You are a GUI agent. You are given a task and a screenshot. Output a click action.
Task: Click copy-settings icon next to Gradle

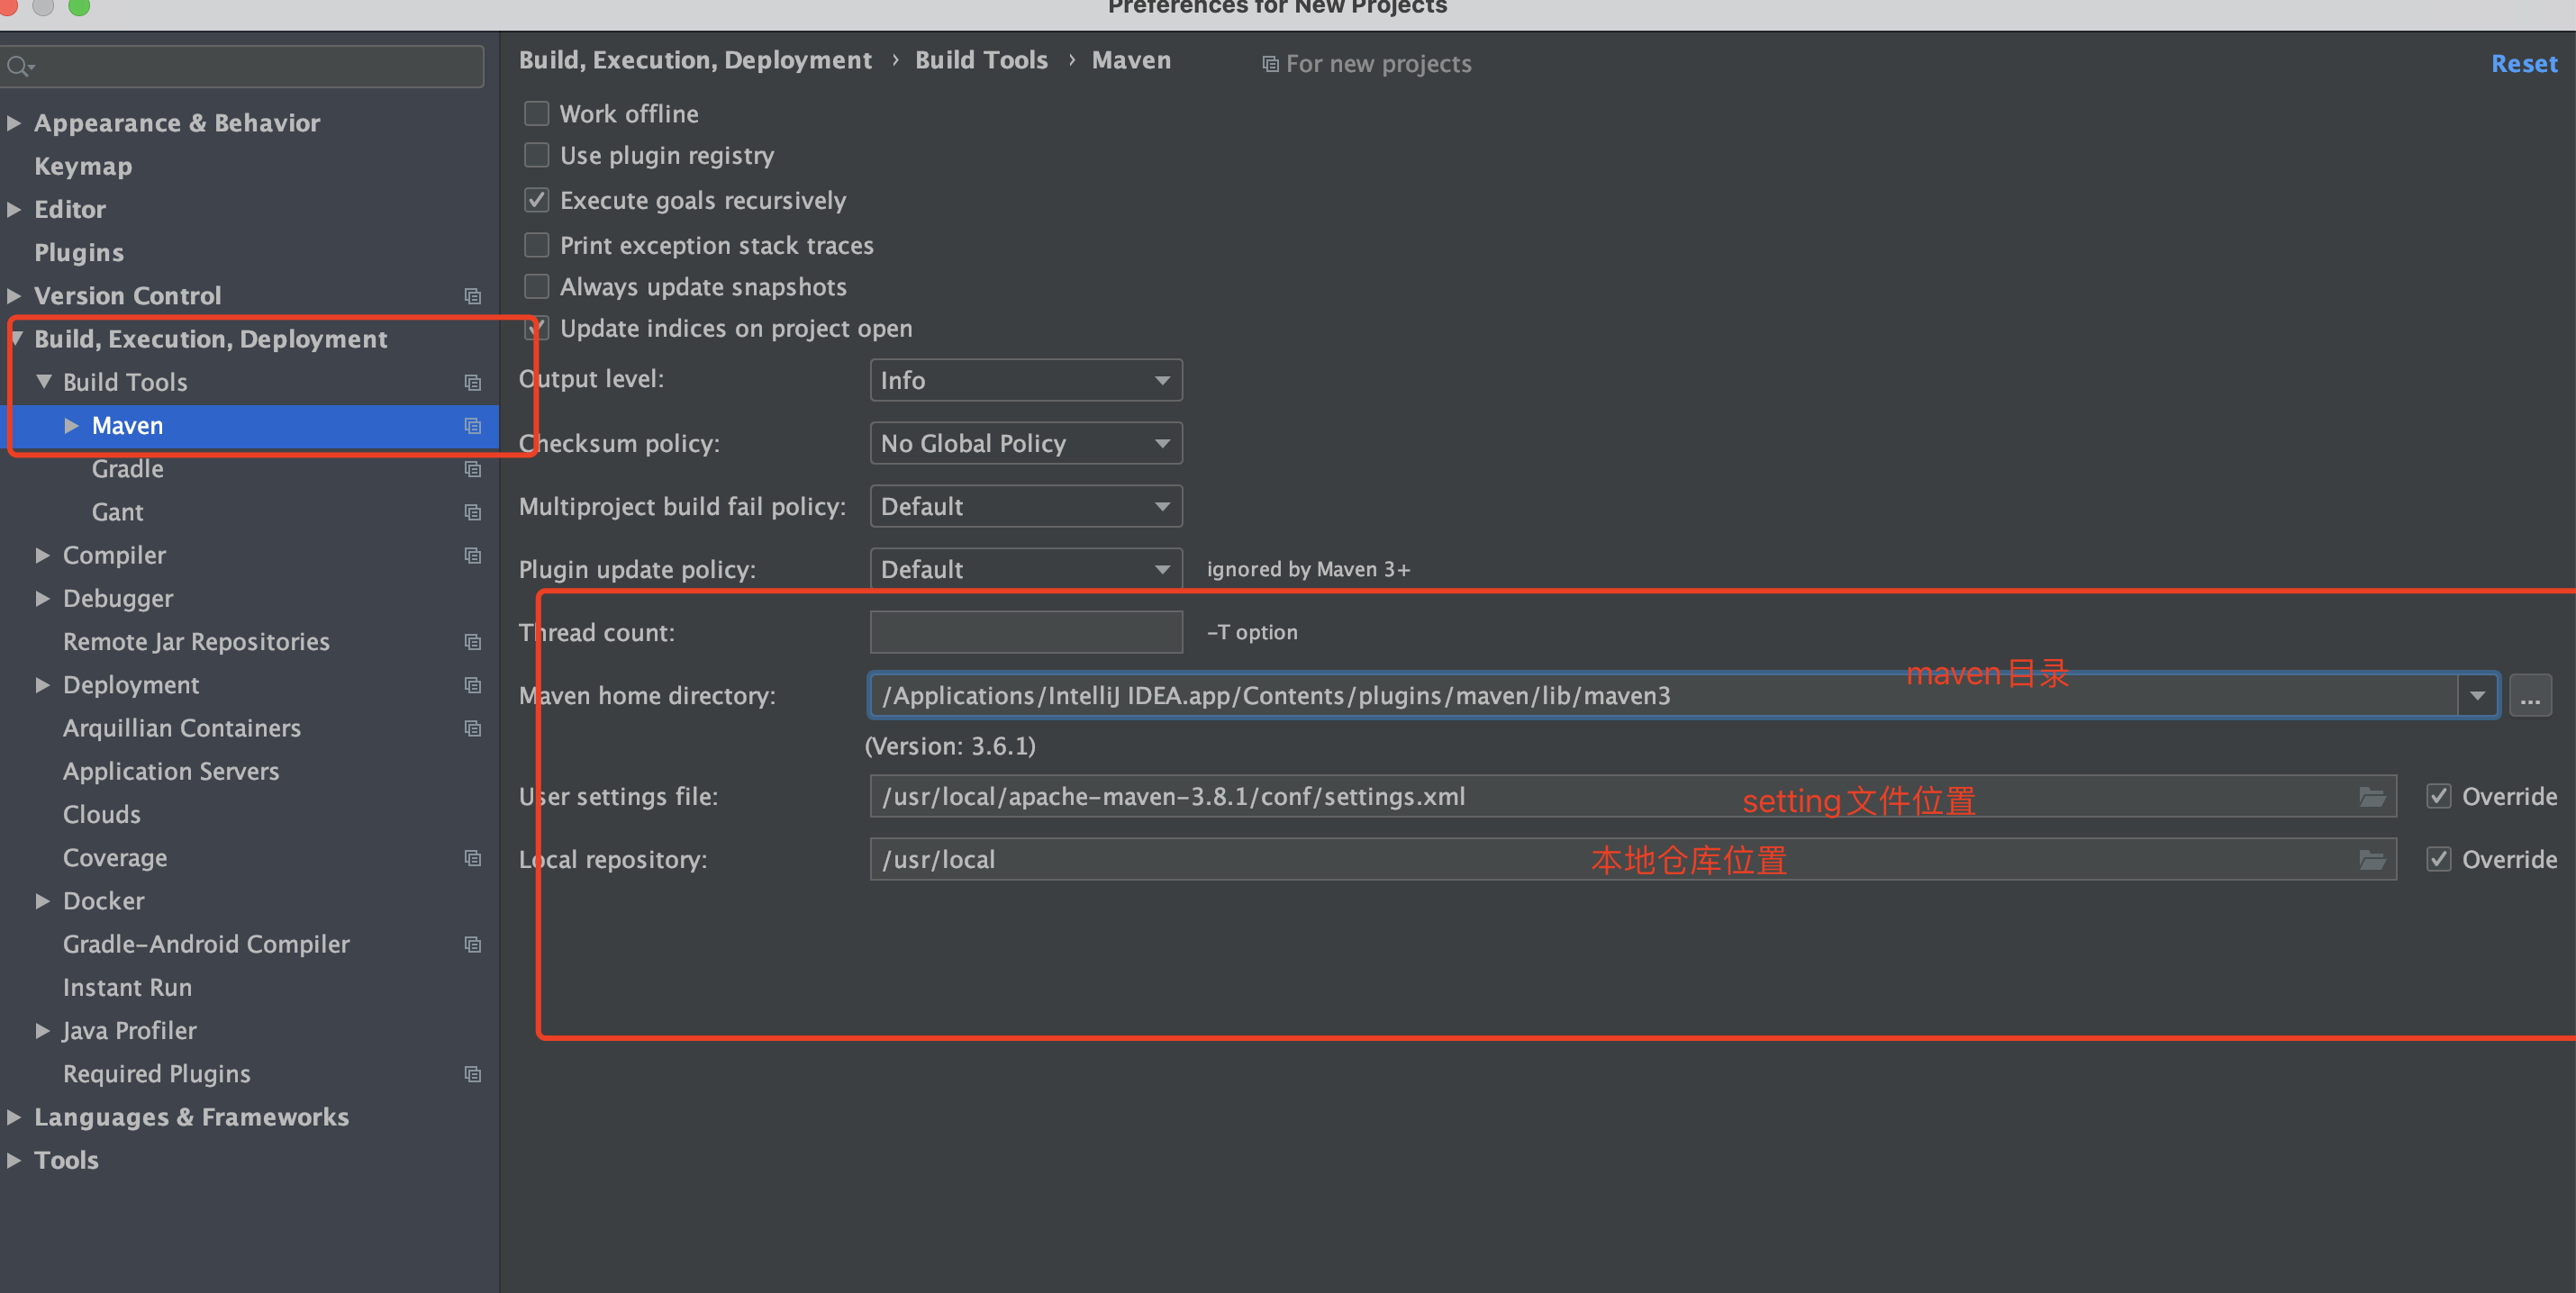473,469
